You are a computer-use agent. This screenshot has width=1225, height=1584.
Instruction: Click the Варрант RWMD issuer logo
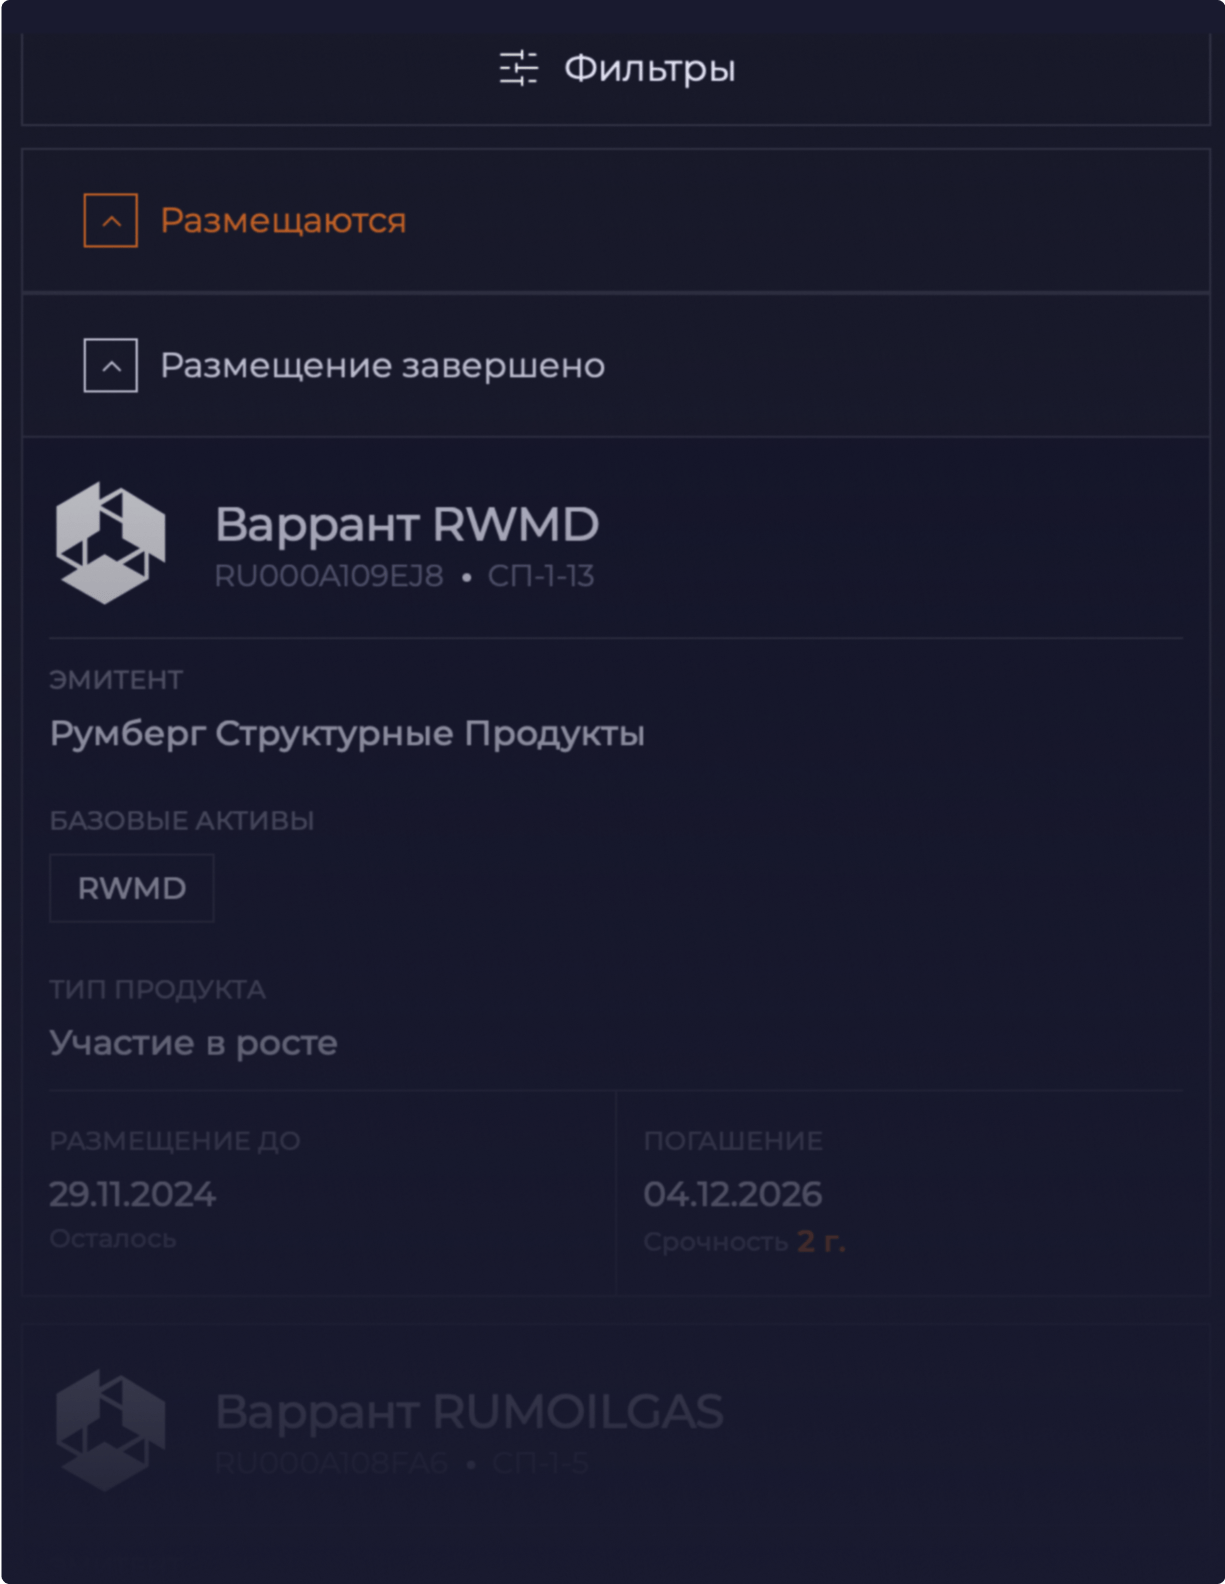(110, 543)
